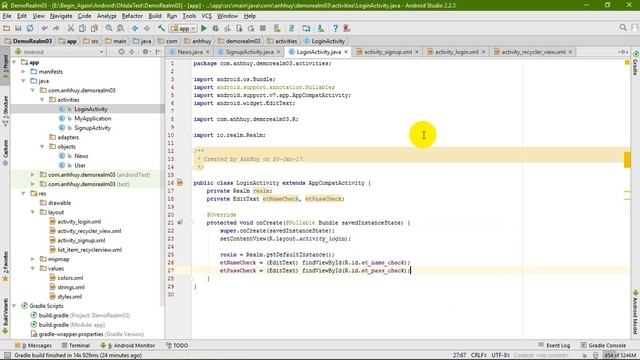Click the Stop toolbar icon
The width and height of the screenshot is (640, 360).
[x=263, y=28]
